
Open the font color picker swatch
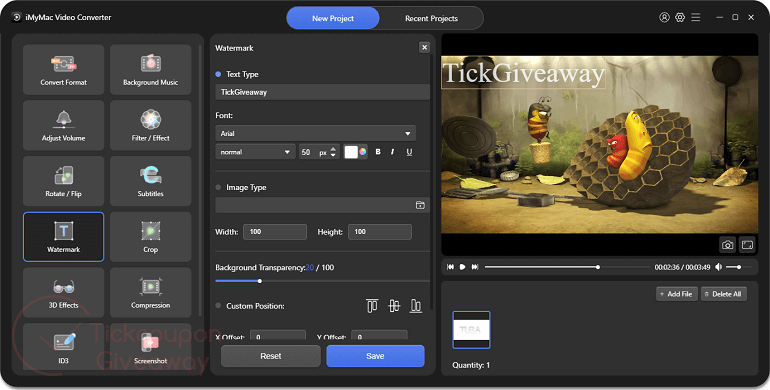point(351,152)
